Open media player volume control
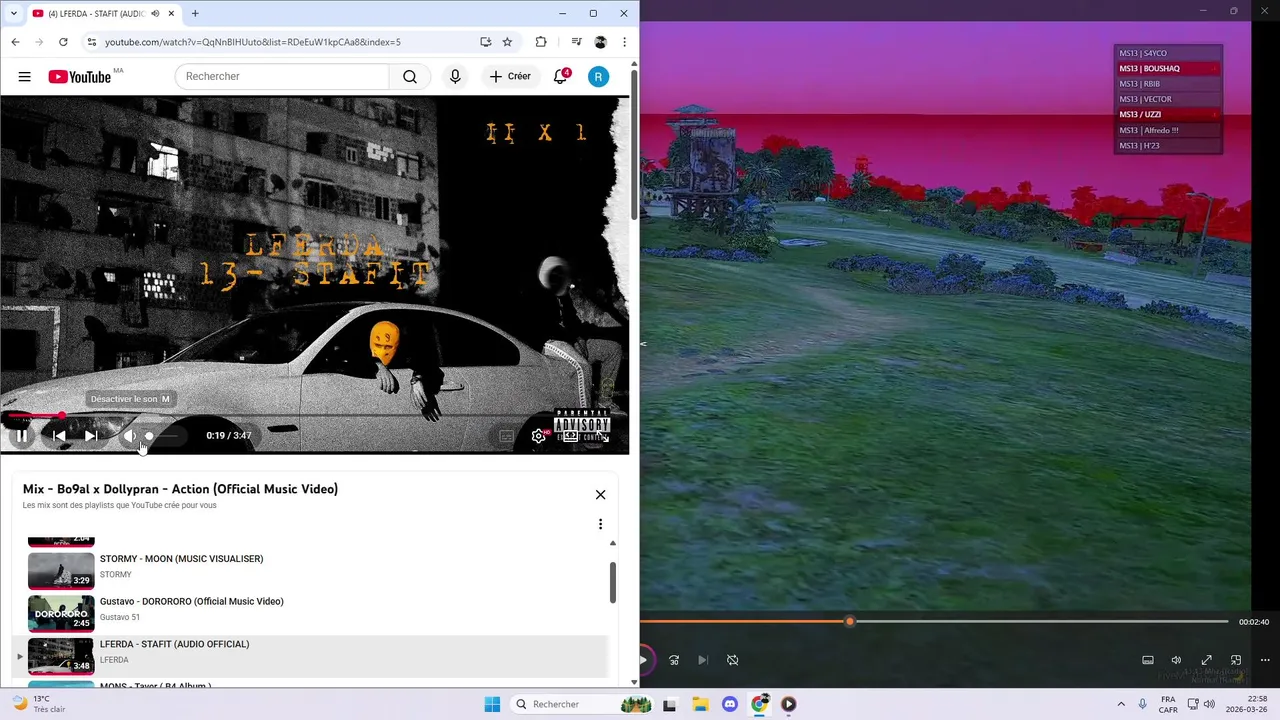The width and height of the screenshot is (1280, 720). (x=1176, y=660)
